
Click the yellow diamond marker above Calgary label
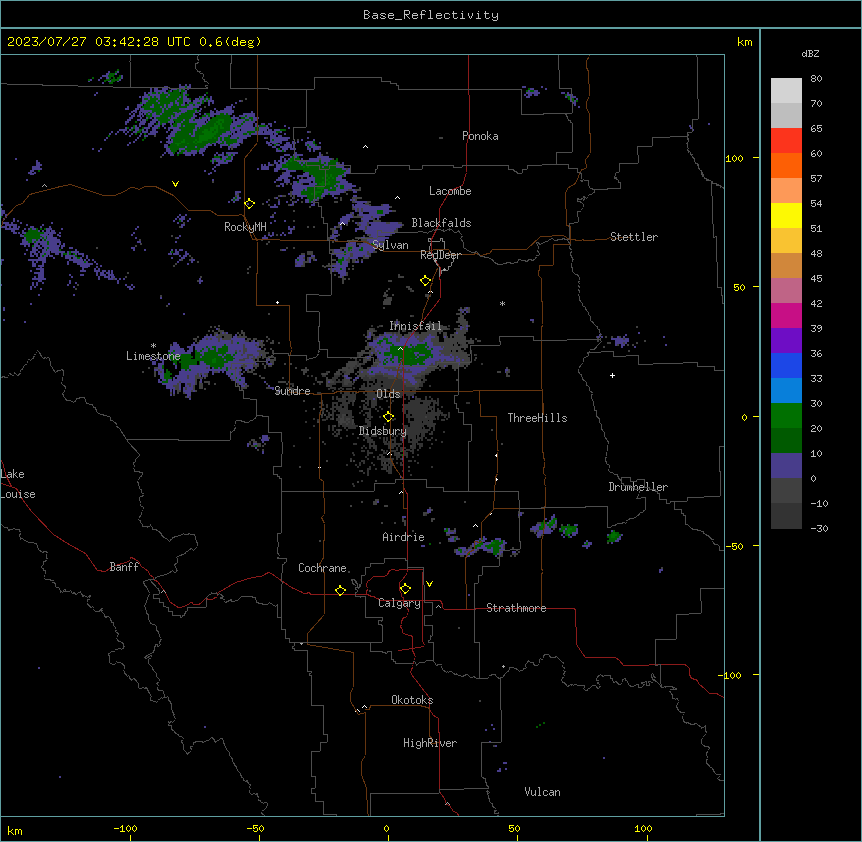(x=405, y=589)
